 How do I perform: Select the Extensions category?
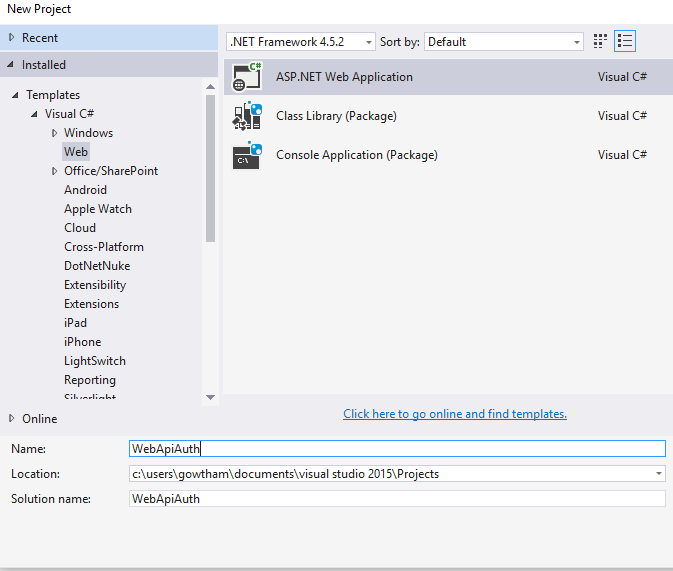(91, 304)
